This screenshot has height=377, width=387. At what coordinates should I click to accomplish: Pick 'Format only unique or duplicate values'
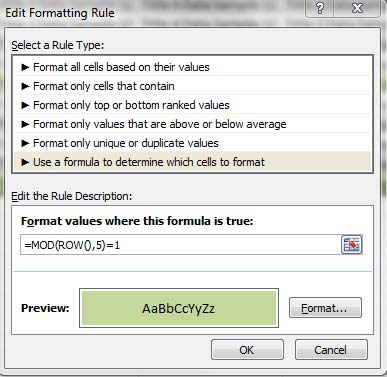click(x=192, y=143)
